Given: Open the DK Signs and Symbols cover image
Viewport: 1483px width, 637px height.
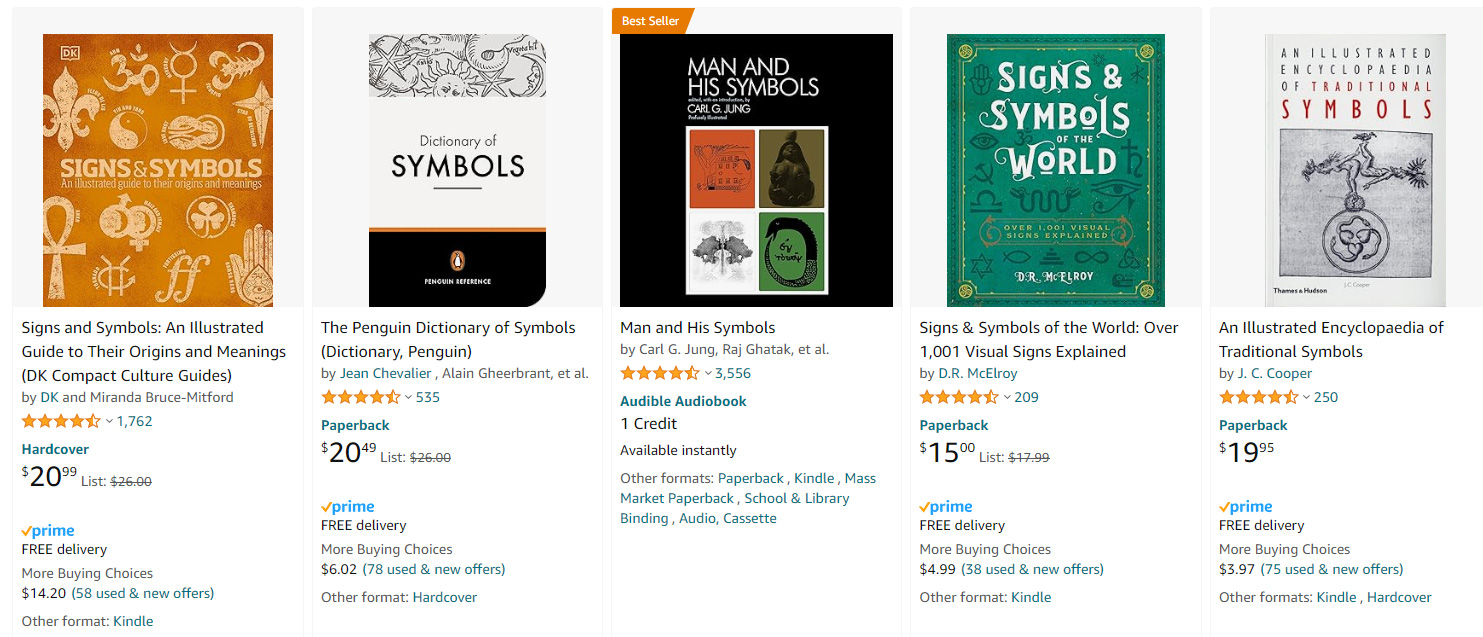Looking at the screenshot, I should tap(158, 170).
